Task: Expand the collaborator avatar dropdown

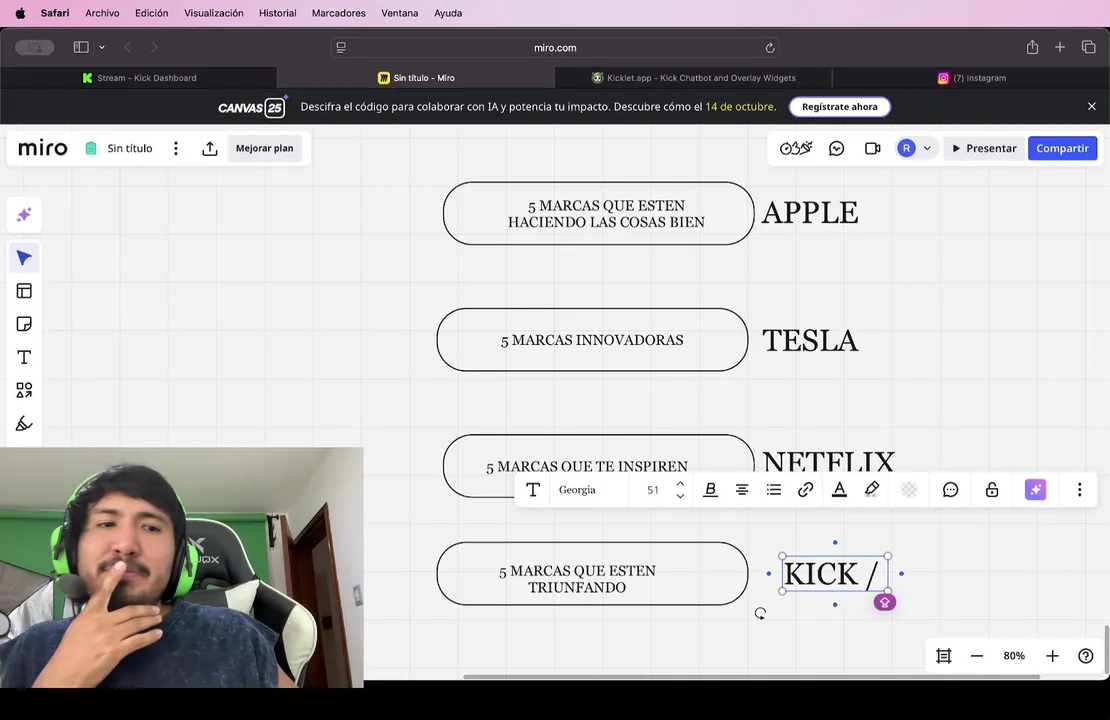Action: 927,148
